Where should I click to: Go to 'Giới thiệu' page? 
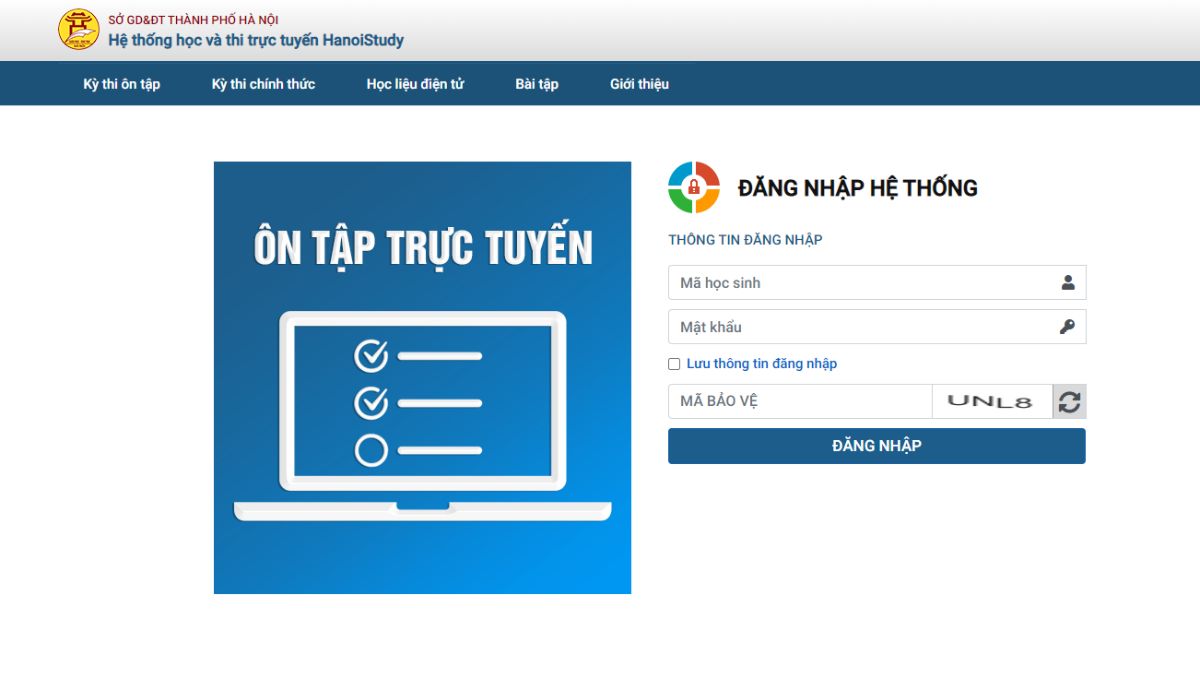(x=639, y=84)
